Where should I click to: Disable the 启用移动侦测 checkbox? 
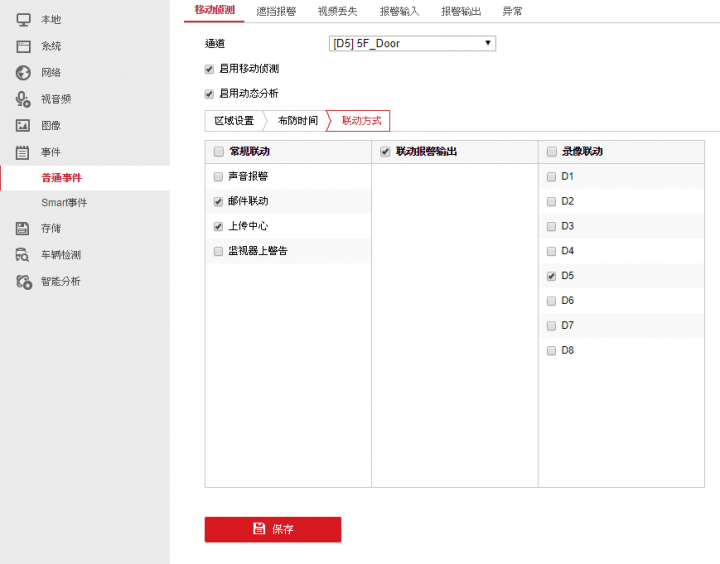(x=209, y=69)
